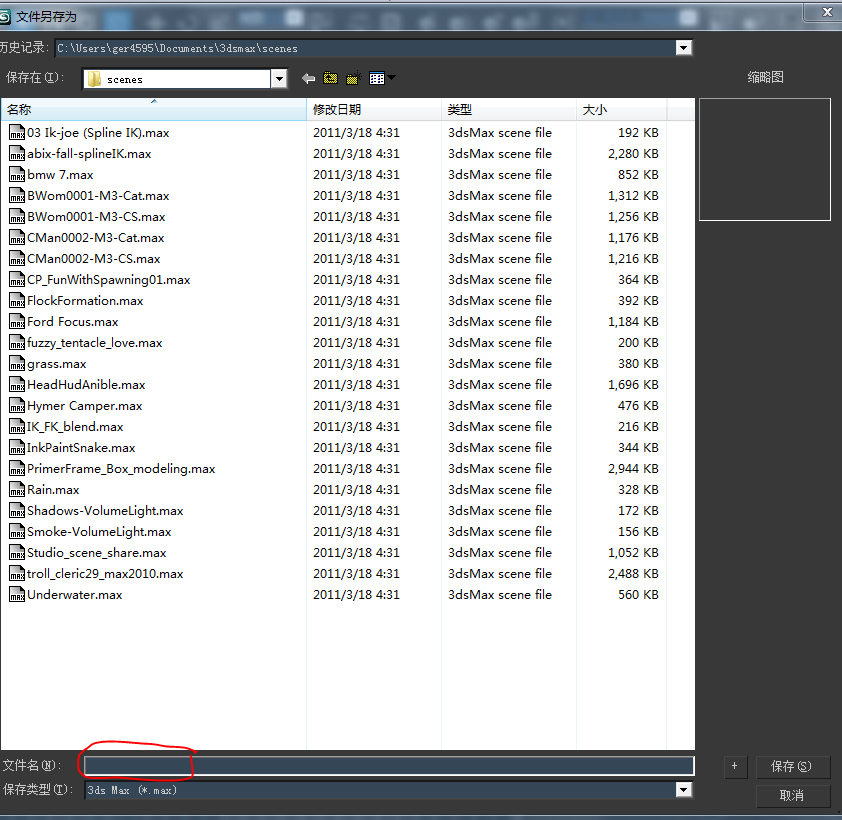Open the view menu dropdown arrow
This screenshot has height=820, width=842.
(391, 78)
